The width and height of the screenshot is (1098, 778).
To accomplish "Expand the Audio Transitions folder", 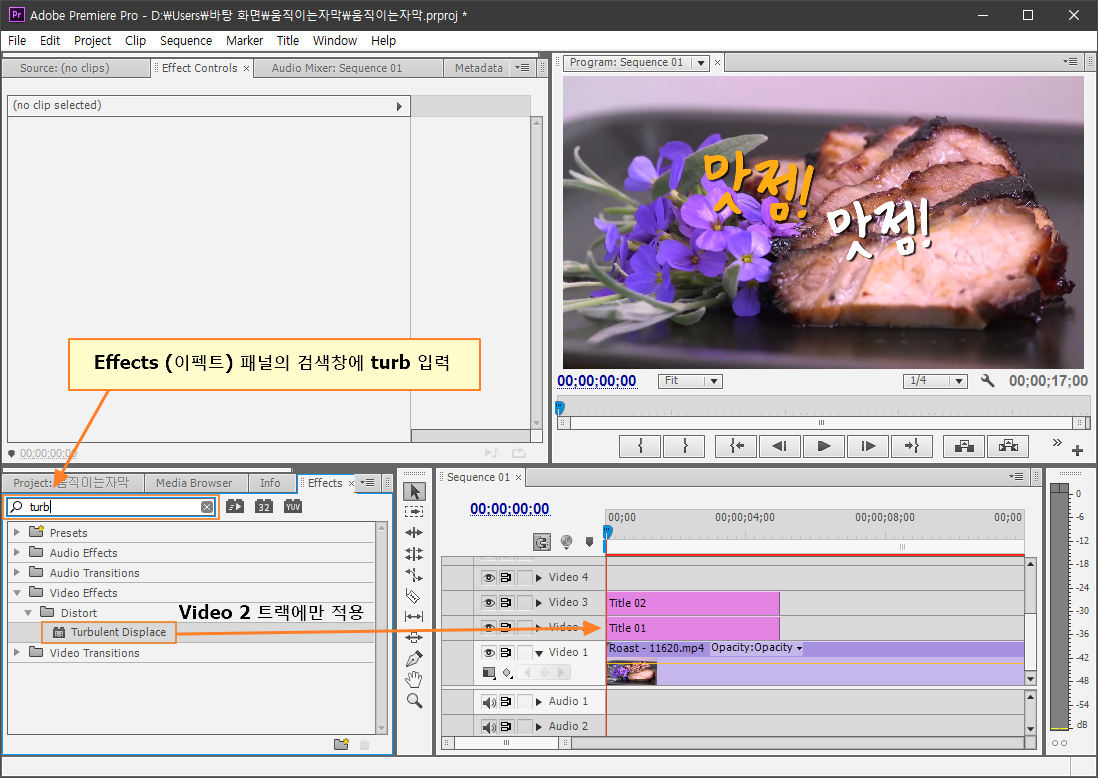I will (x=17, y=573).
